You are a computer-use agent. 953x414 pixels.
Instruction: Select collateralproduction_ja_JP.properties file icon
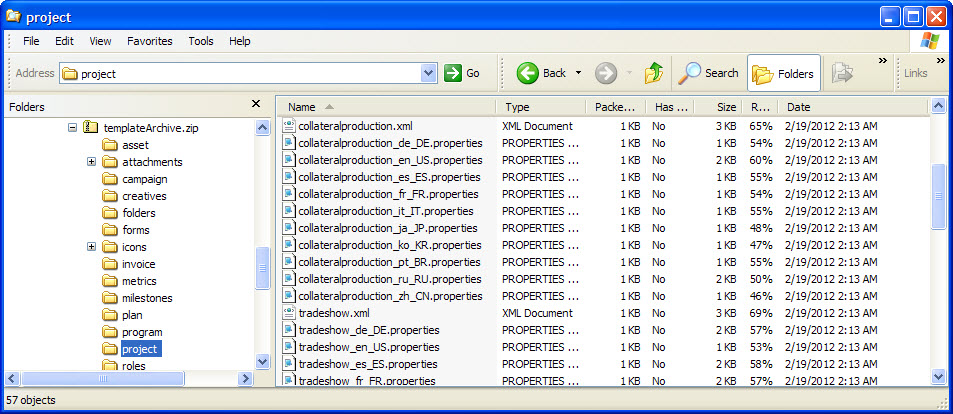(x=289, y=229)
